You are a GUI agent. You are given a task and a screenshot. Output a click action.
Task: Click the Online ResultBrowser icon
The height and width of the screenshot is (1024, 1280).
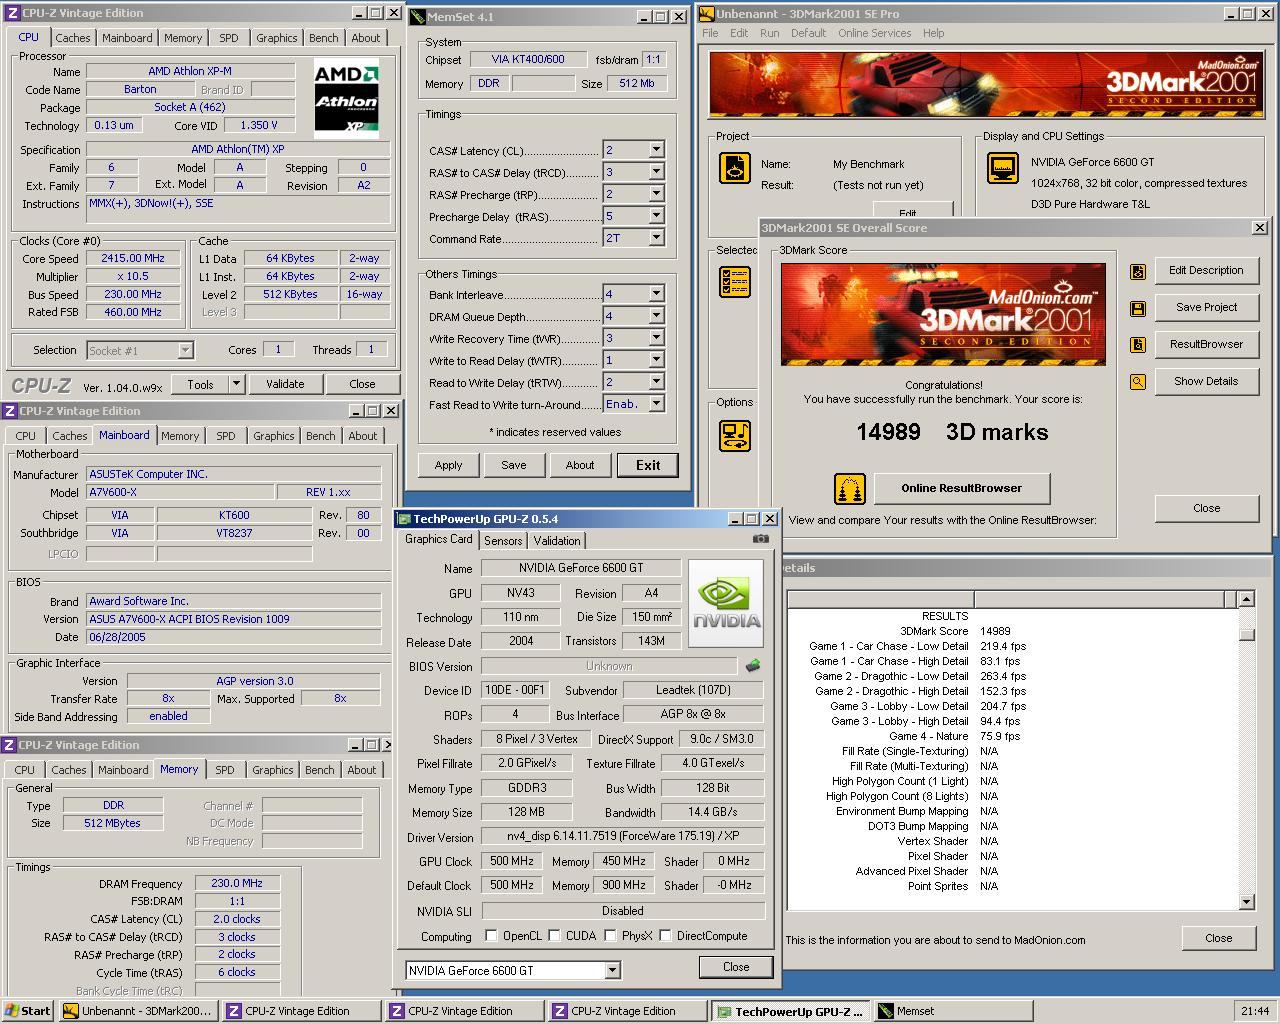point(849,489)
